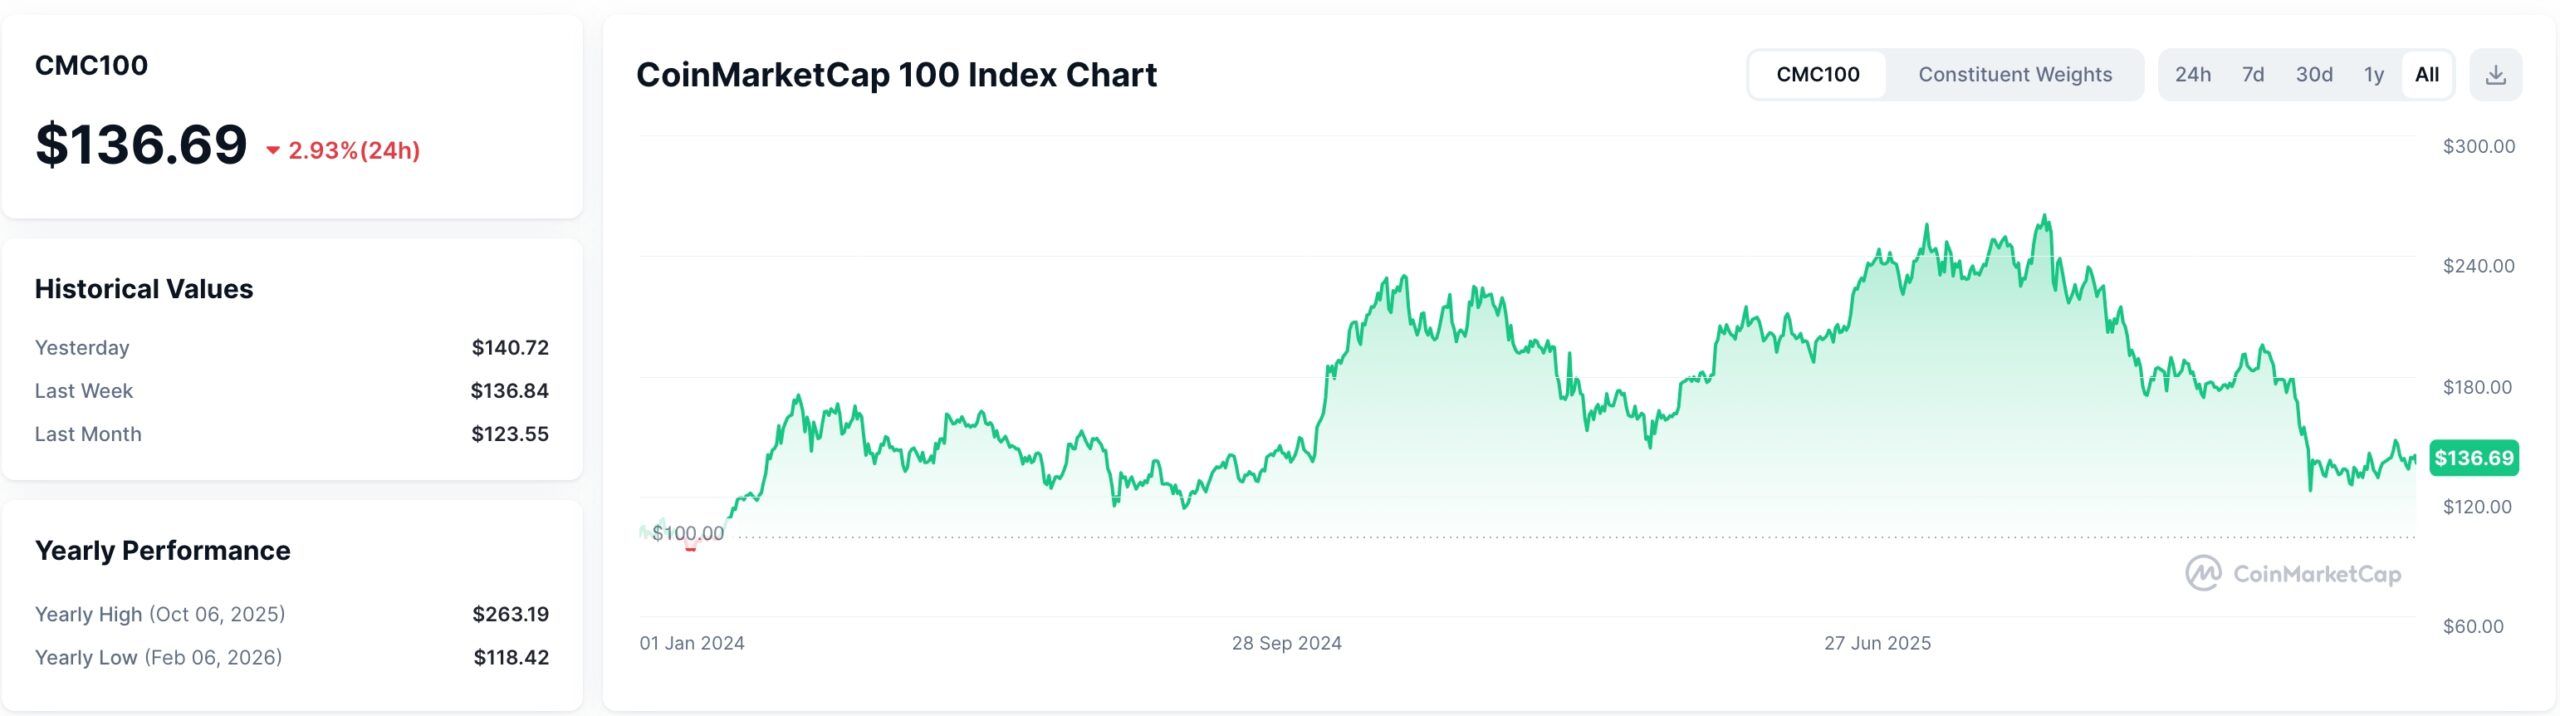Click the 28 Sep 2024 axis label
2560x716 pixels.
pyautogui.click(x=1284, y=643)
